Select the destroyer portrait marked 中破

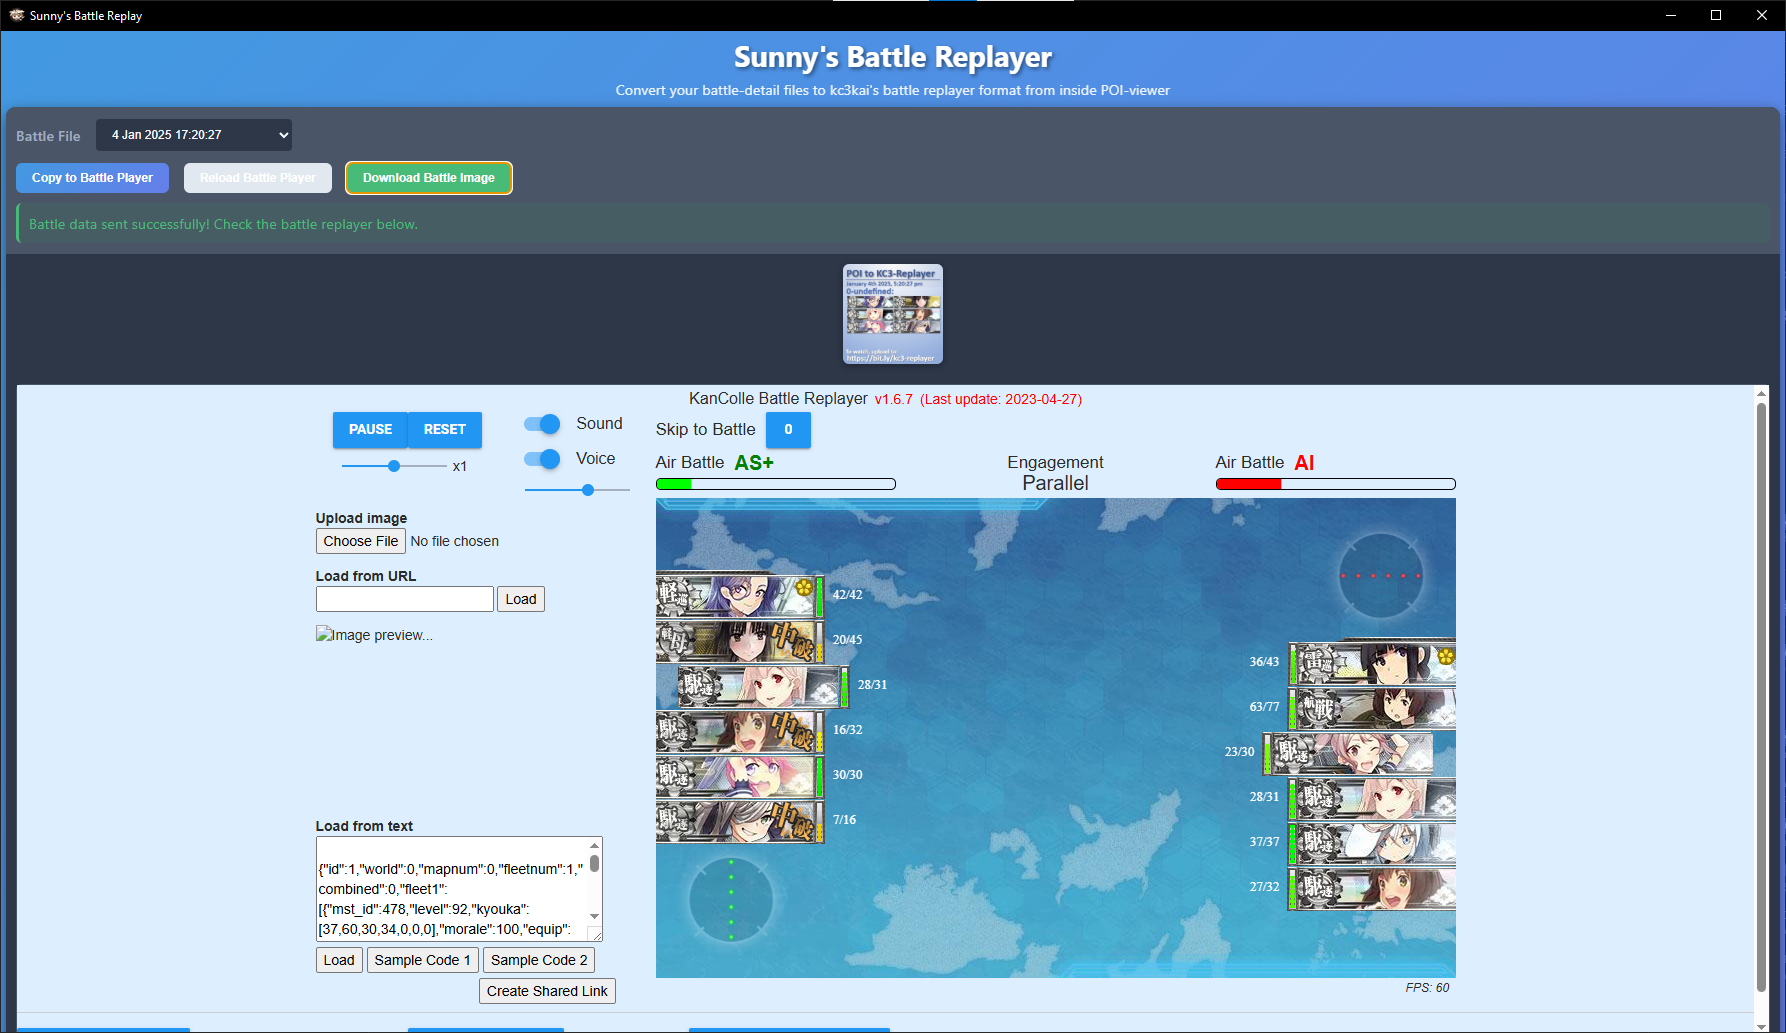tap(740, 729)
